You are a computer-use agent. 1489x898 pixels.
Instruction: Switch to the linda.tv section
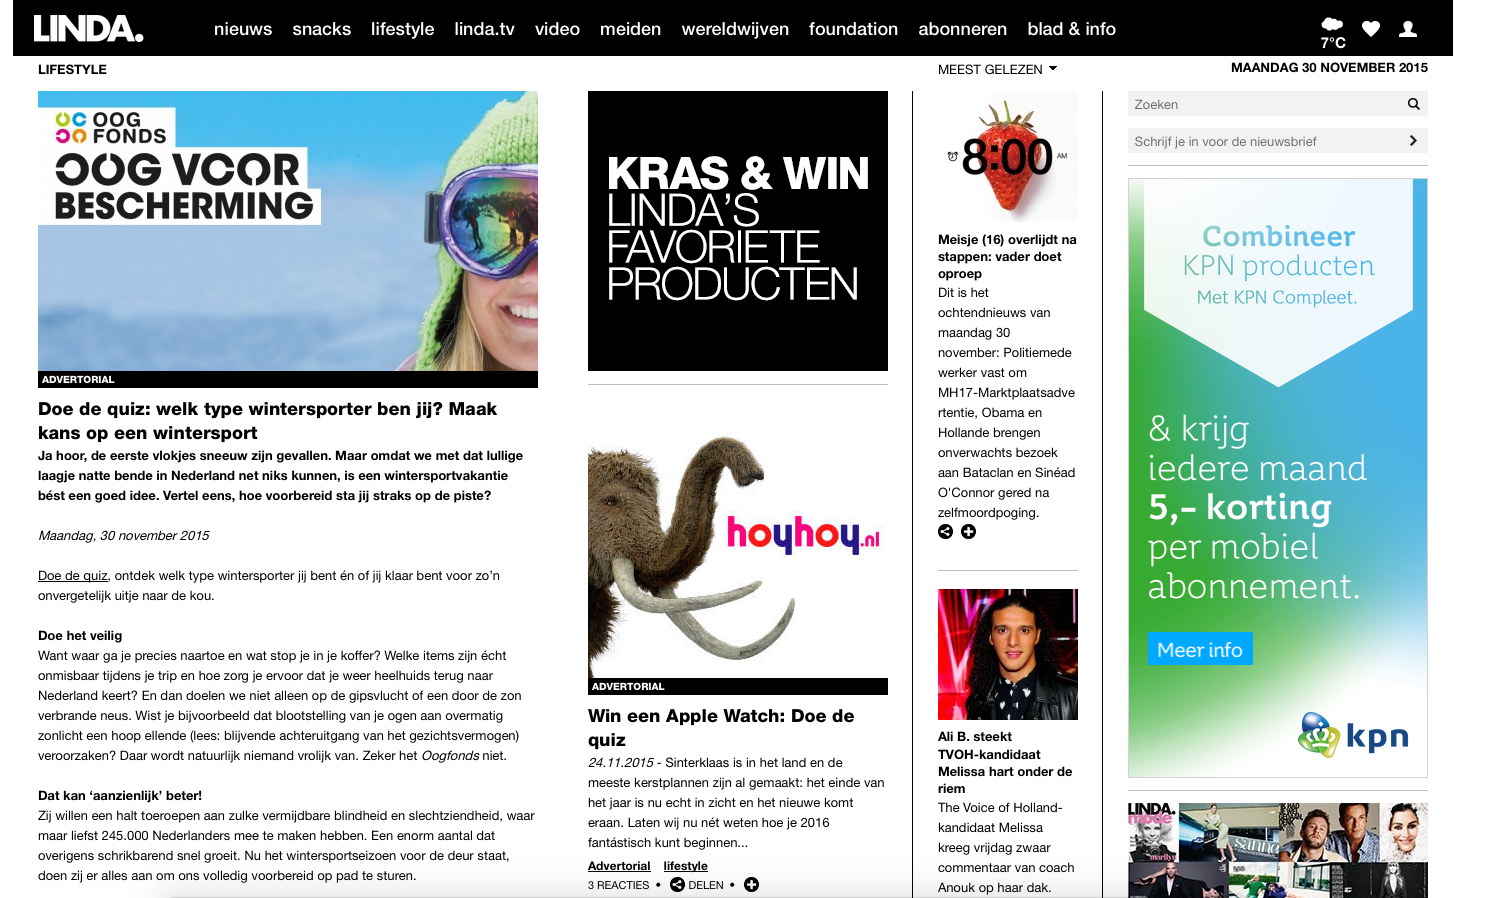point(484,30)
